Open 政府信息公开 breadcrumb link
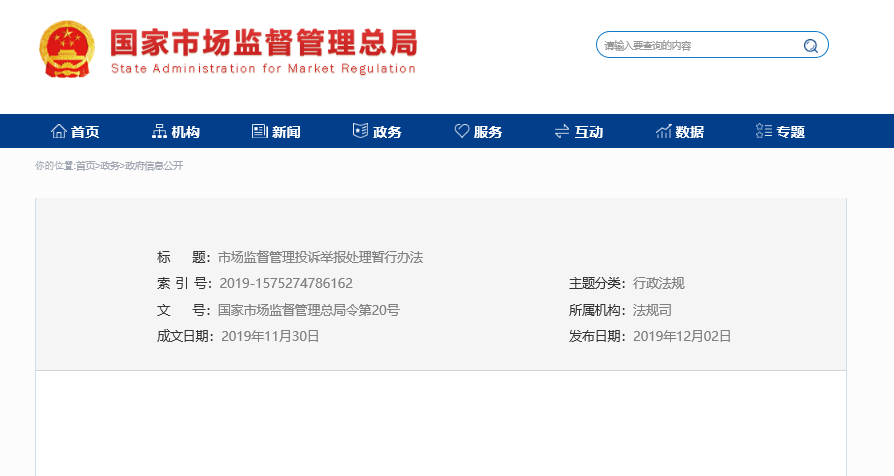The width and height of the screenshot is (894, 476). coord(153,166)
